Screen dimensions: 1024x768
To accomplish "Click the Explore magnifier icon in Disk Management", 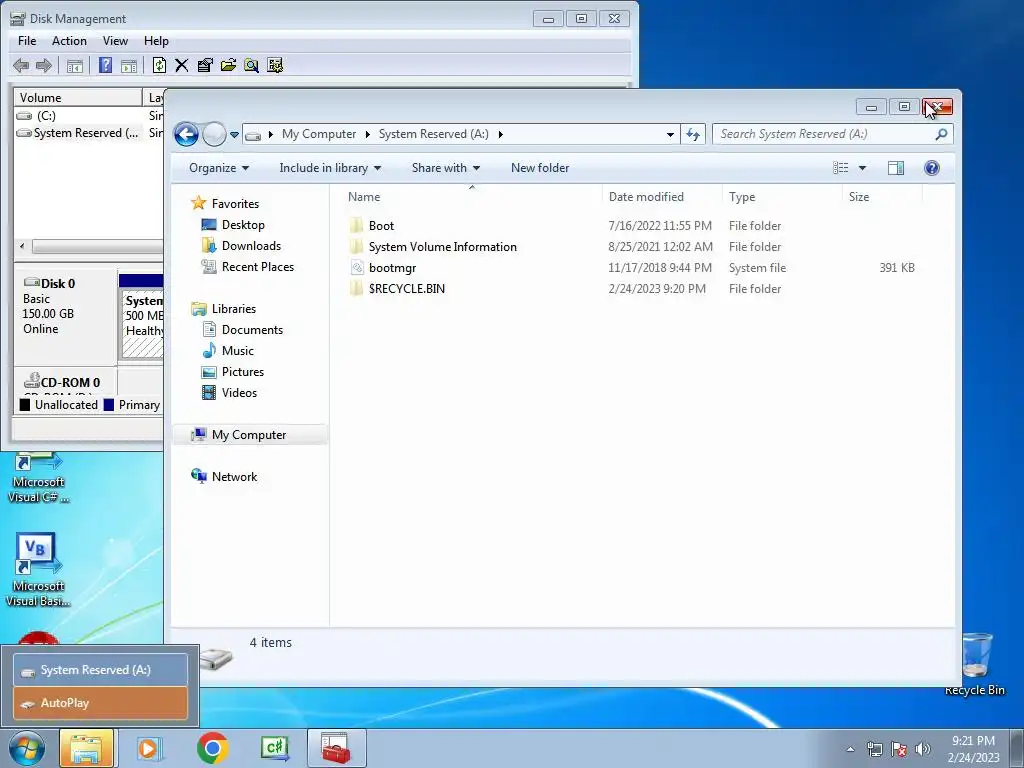I will (251, 65).
